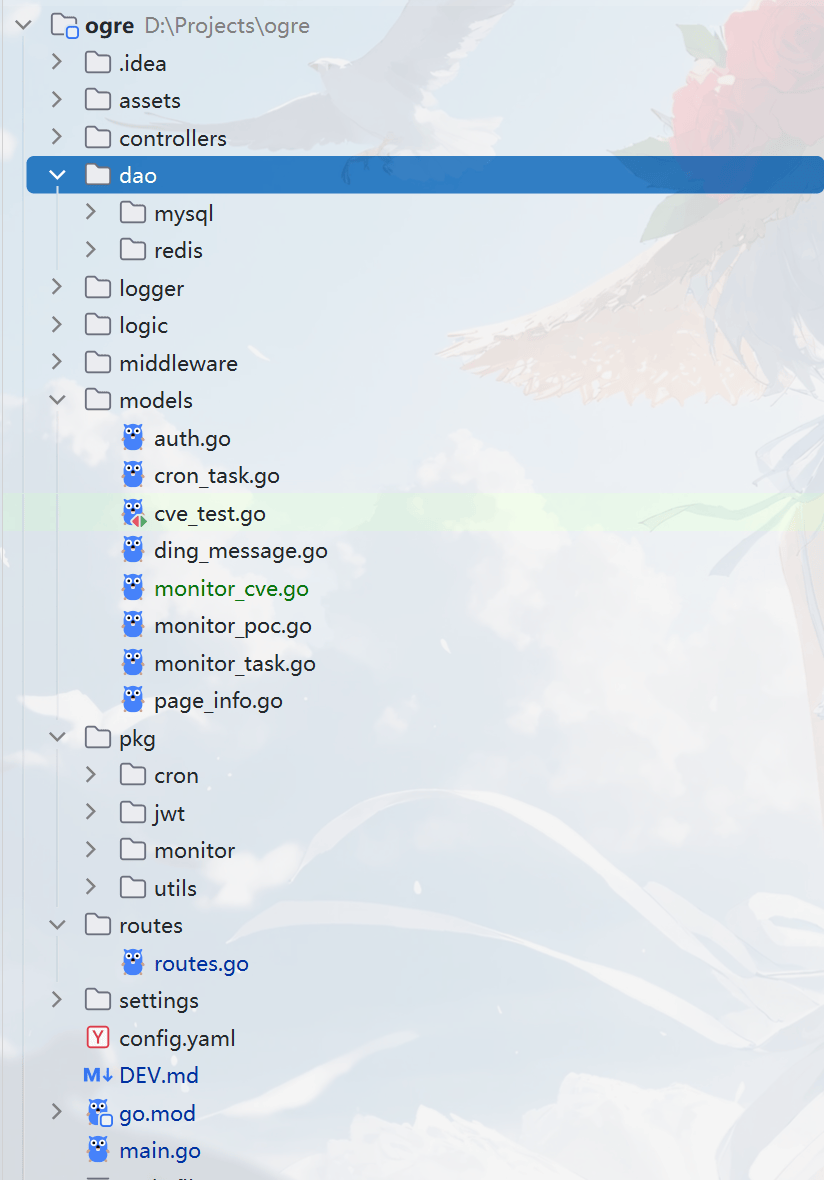Expand the logger folder arrow
The image size is (824, 1180).
[x=57, y=287]
